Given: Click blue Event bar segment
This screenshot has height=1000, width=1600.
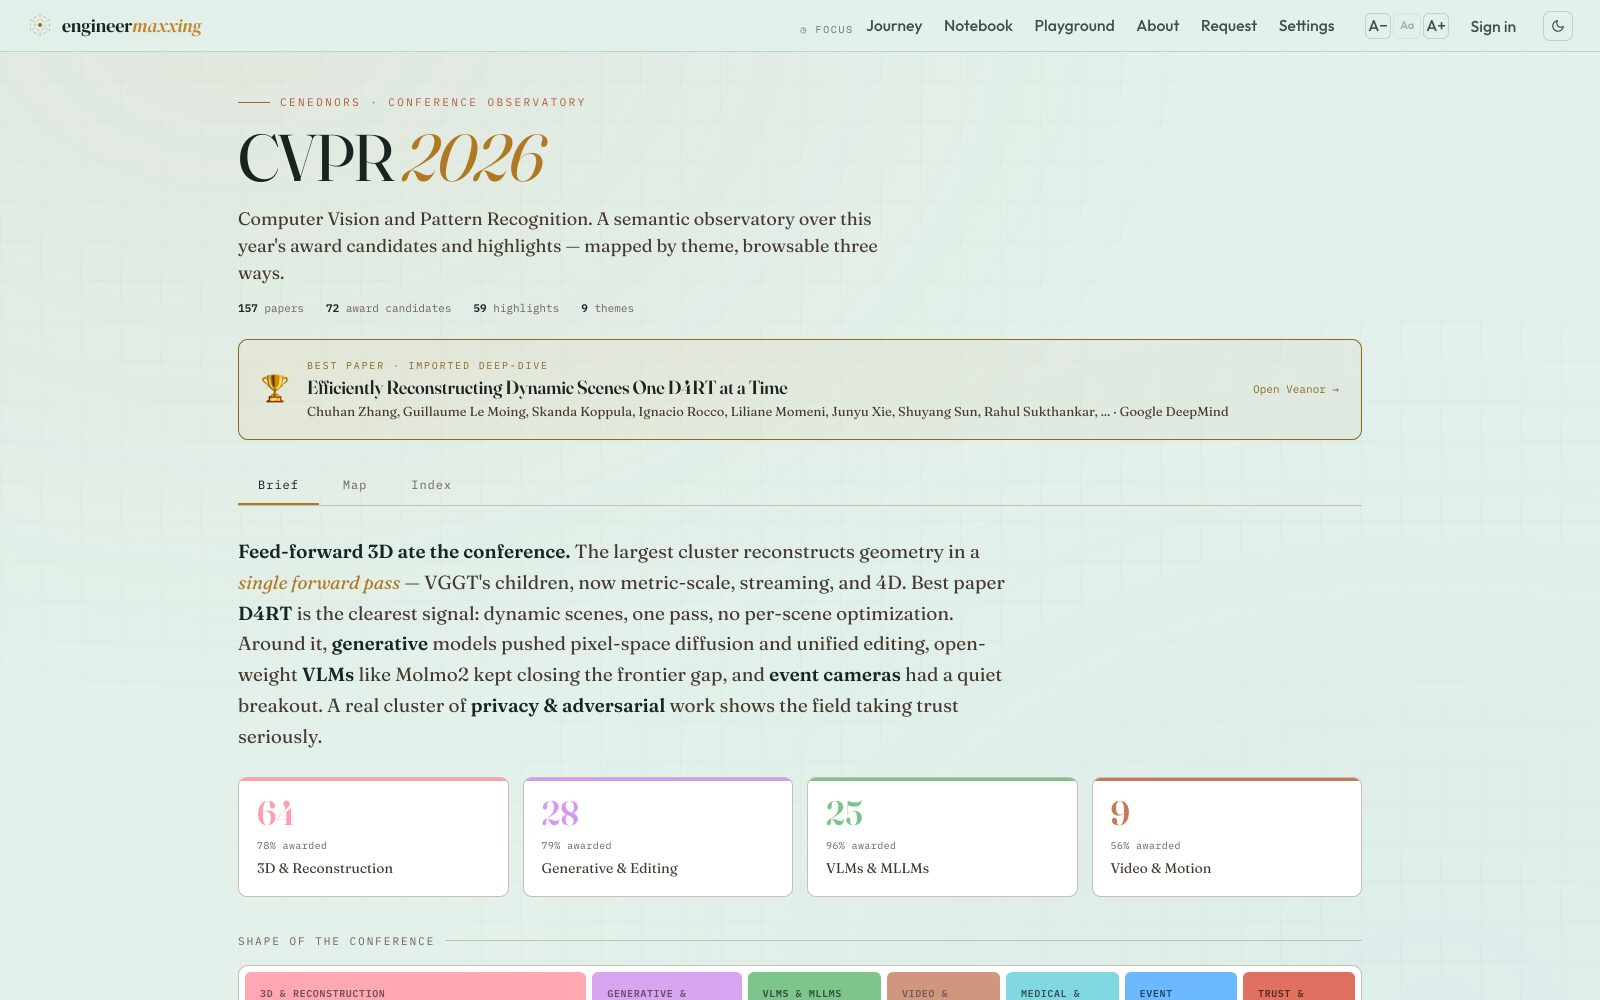Looking at the screenshot, I should [1181, 986].
